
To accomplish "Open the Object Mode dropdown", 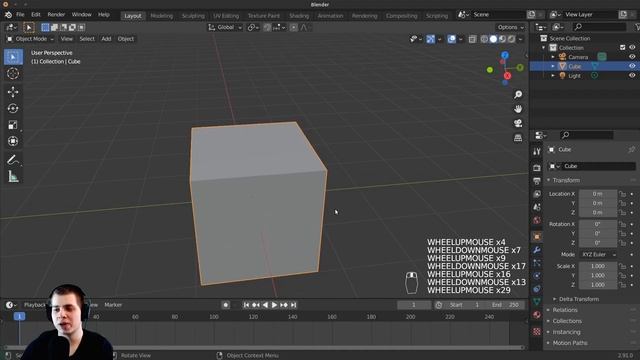I will pyautogui.click(x=31, y=39).
